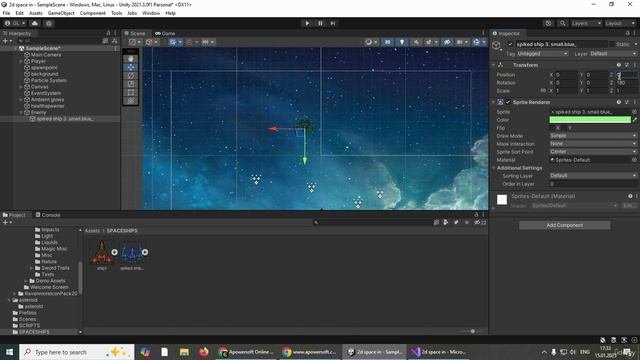Click the Position X input field
The width and height of the screenshot is (640, 360).
pyautogui.click(x=566, y=75)
